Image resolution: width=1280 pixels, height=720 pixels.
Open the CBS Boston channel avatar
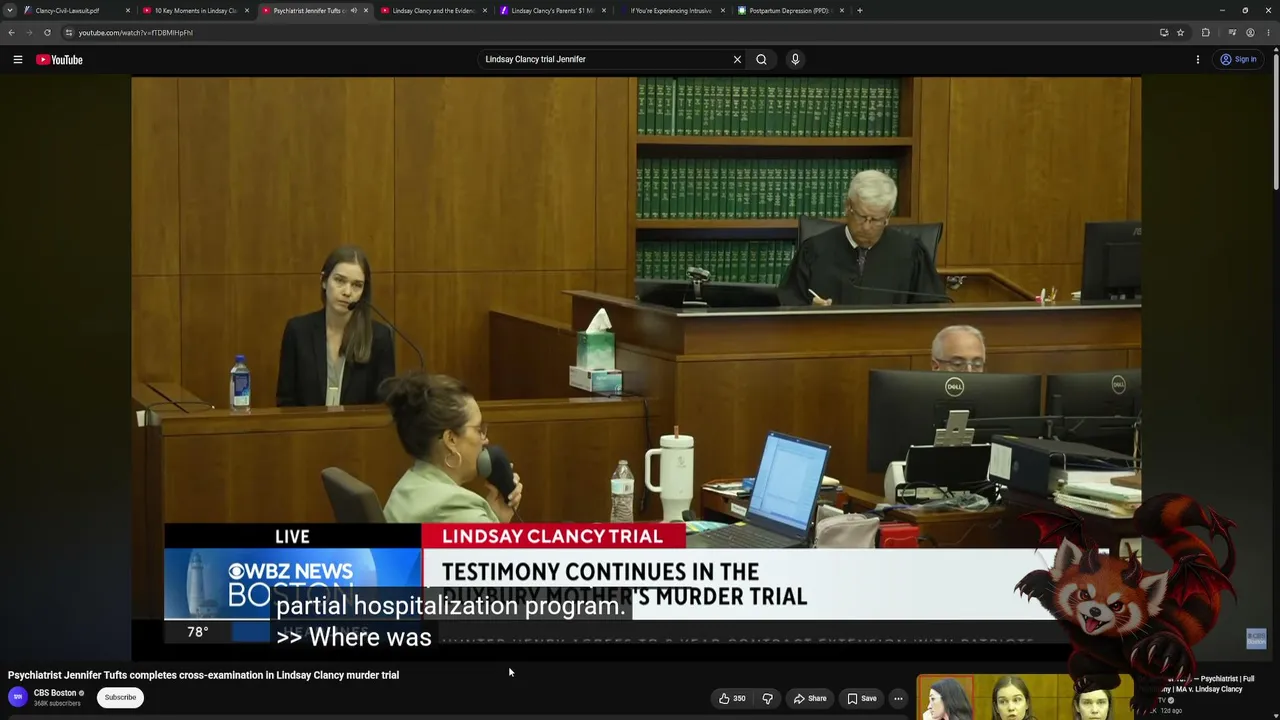click(18, 697)
